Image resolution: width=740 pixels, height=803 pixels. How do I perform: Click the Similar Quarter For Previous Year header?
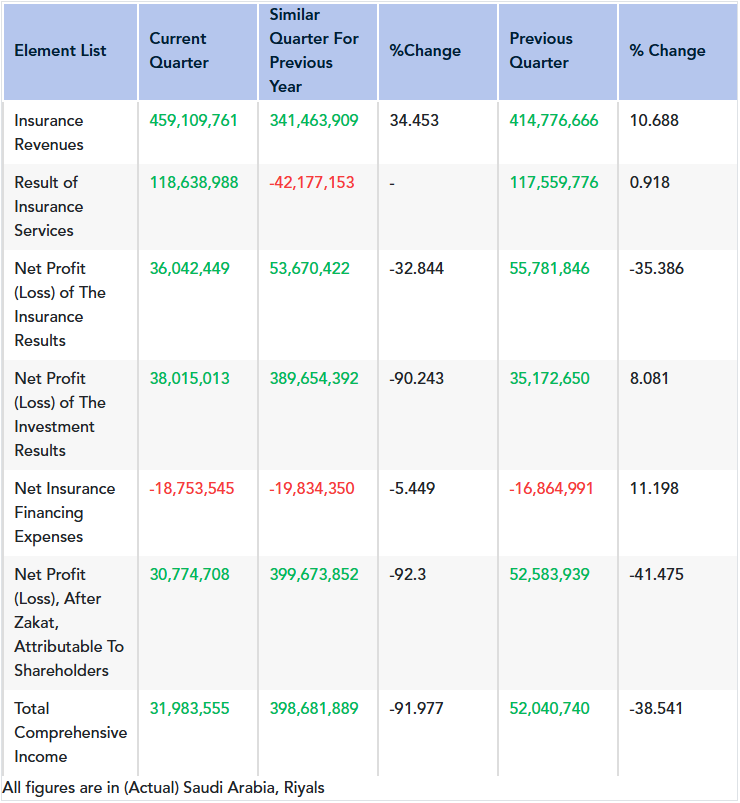point(314,51)
